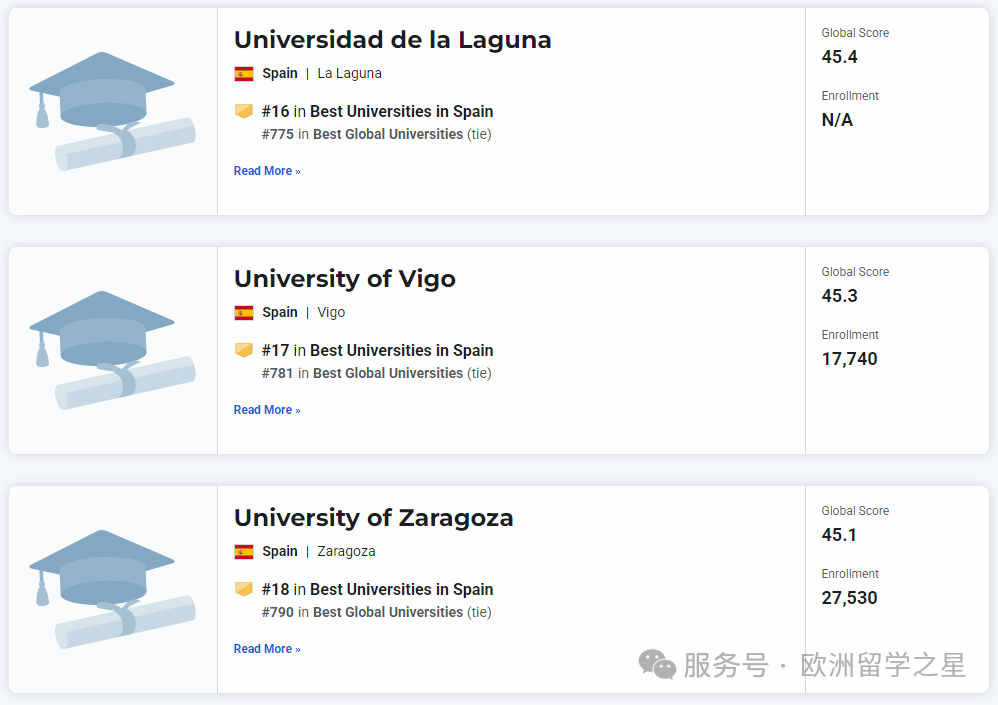Click the gold badge icon beside #18 ranking
Image resolution: width=998 pixels, height=705 pixels.
click(244, 589)
